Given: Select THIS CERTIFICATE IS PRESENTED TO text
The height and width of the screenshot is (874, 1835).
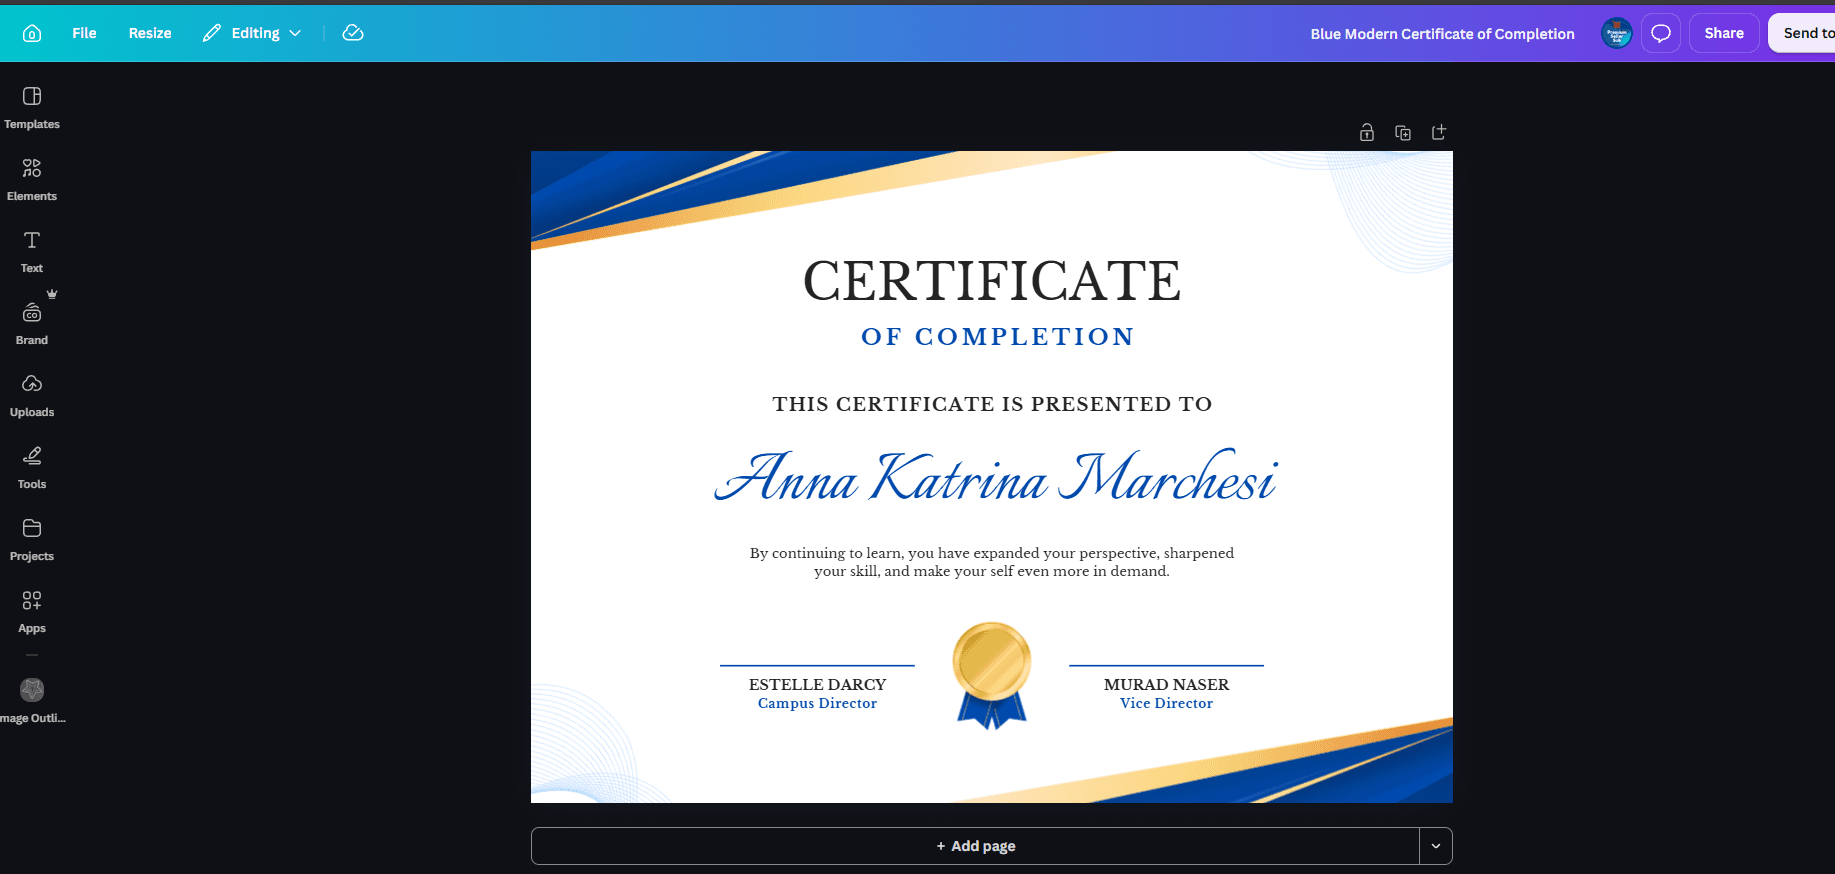Looking at the screenshot, I should (992, 404).
